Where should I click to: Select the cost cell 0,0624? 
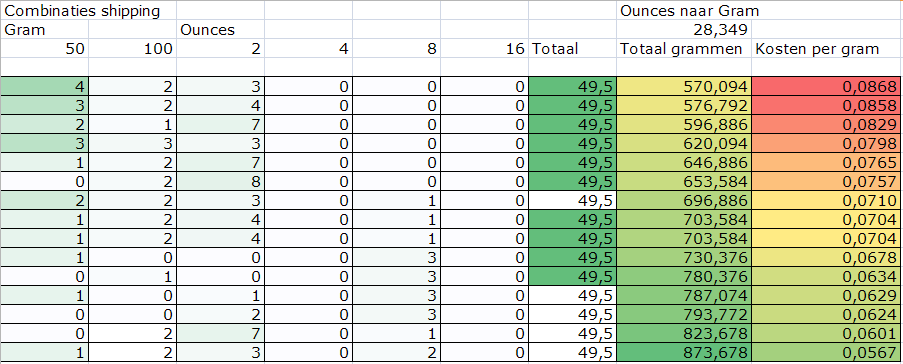826,314
